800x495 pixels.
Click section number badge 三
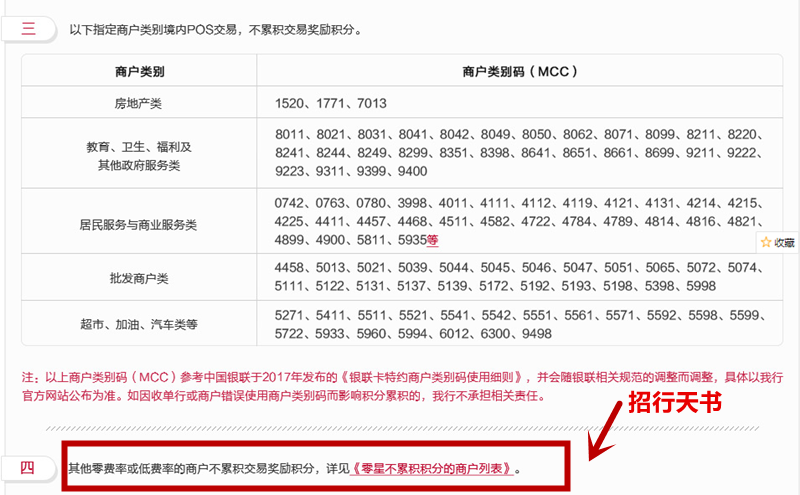(x=28, y=29)
